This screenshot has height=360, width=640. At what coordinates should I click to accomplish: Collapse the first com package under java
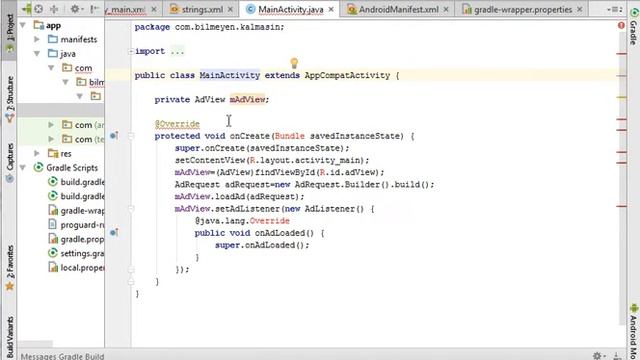coord(51,68)
